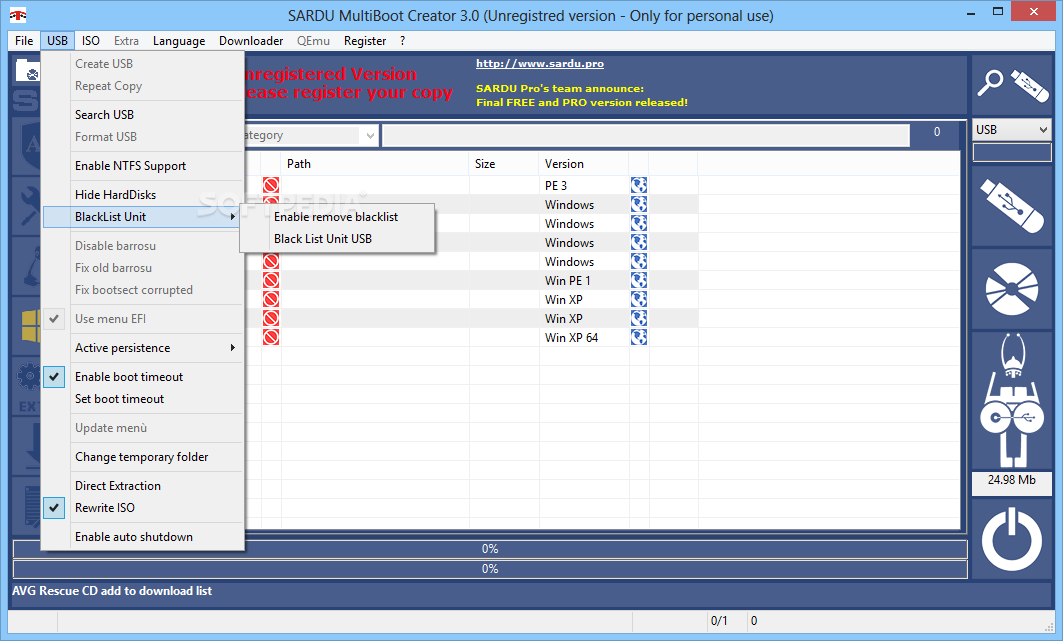Click the upper 0% progress bar

490,549
